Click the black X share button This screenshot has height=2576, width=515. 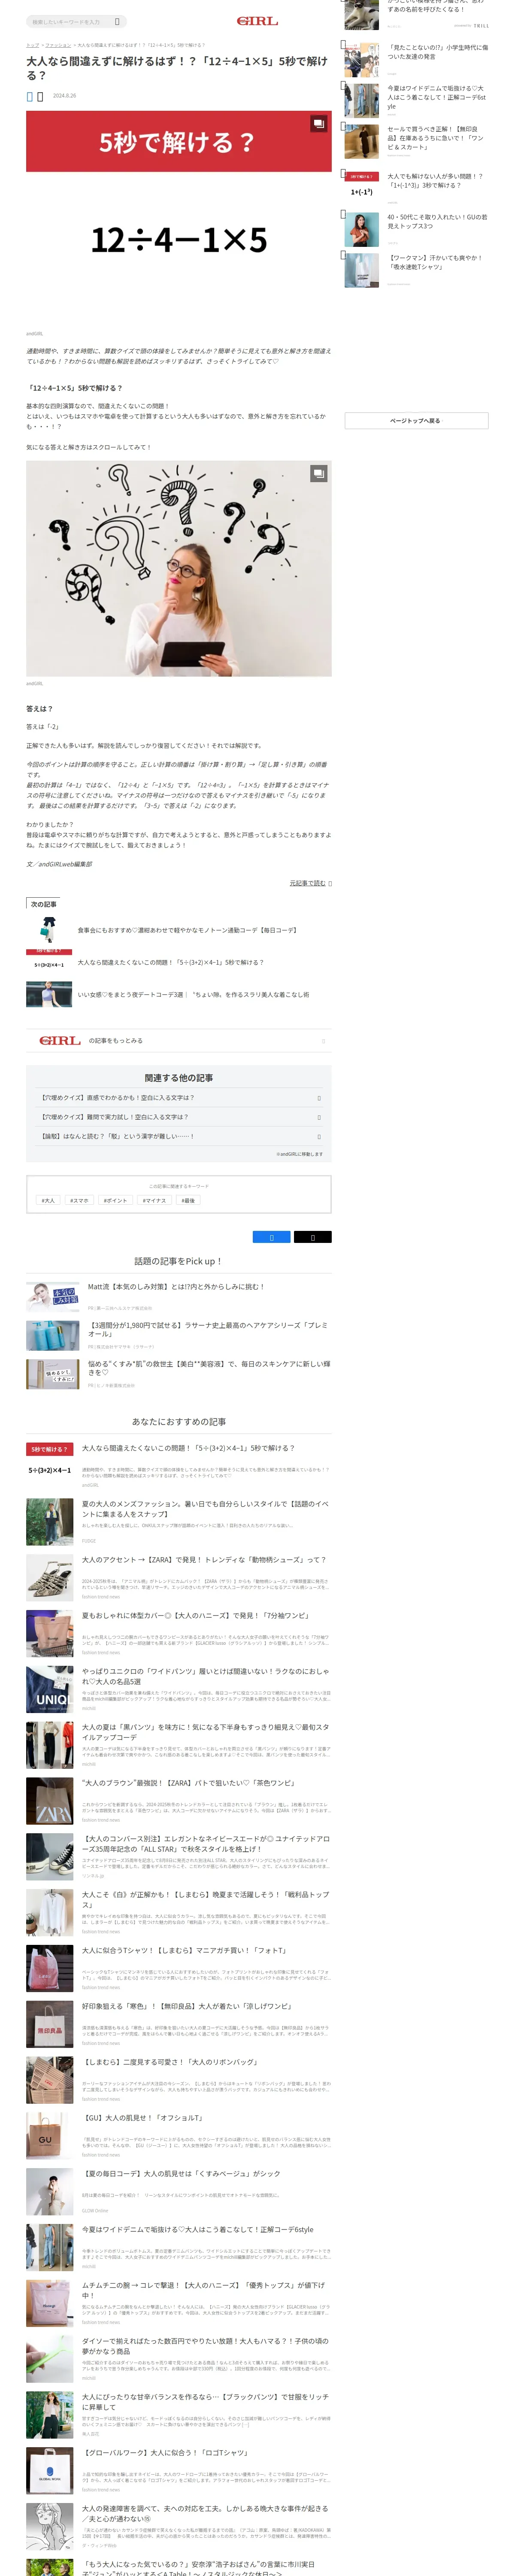(312, 1237)
